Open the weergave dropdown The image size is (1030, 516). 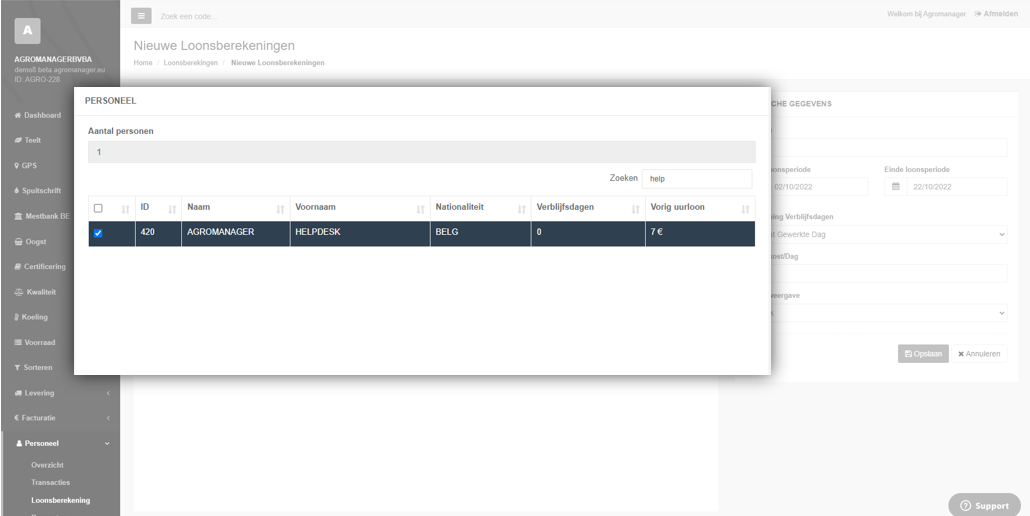889,313
